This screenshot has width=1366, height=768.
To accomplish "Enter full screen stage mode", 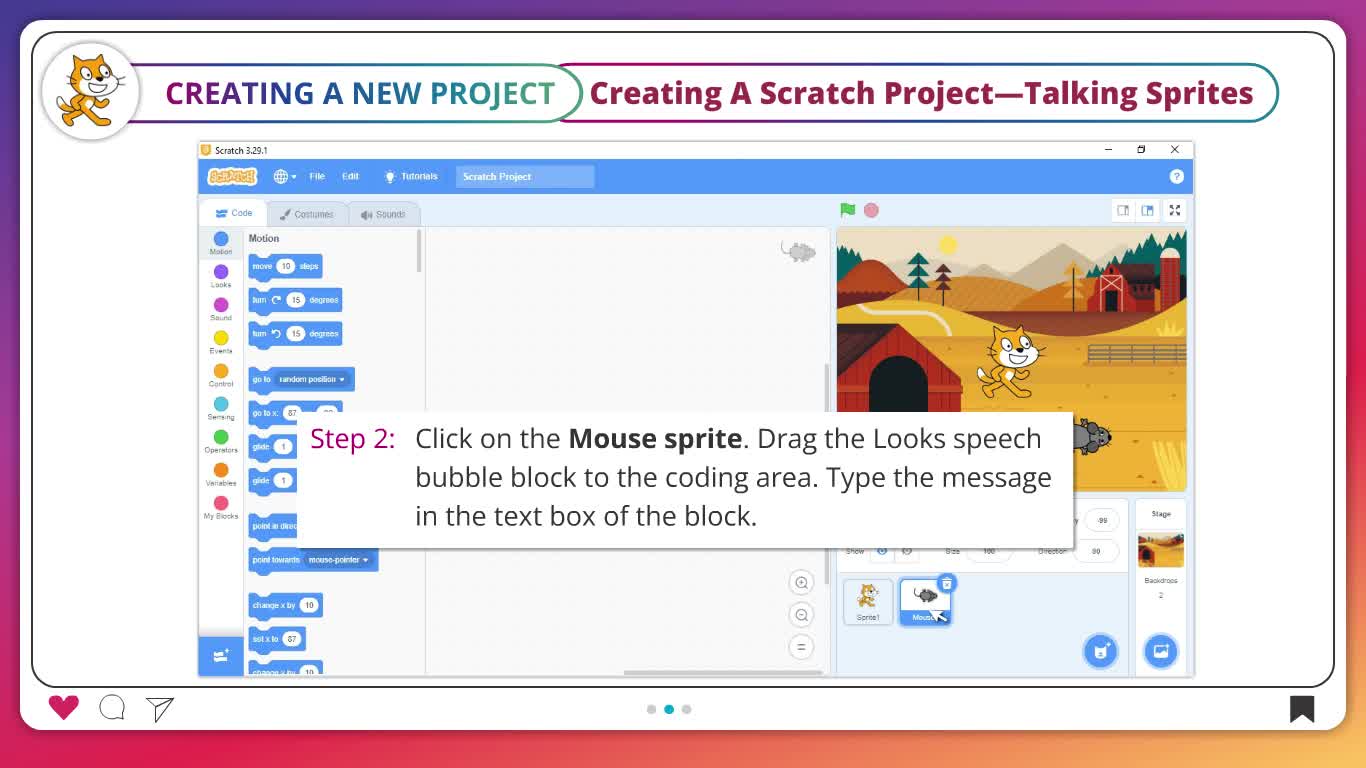I will (1175, 210).
